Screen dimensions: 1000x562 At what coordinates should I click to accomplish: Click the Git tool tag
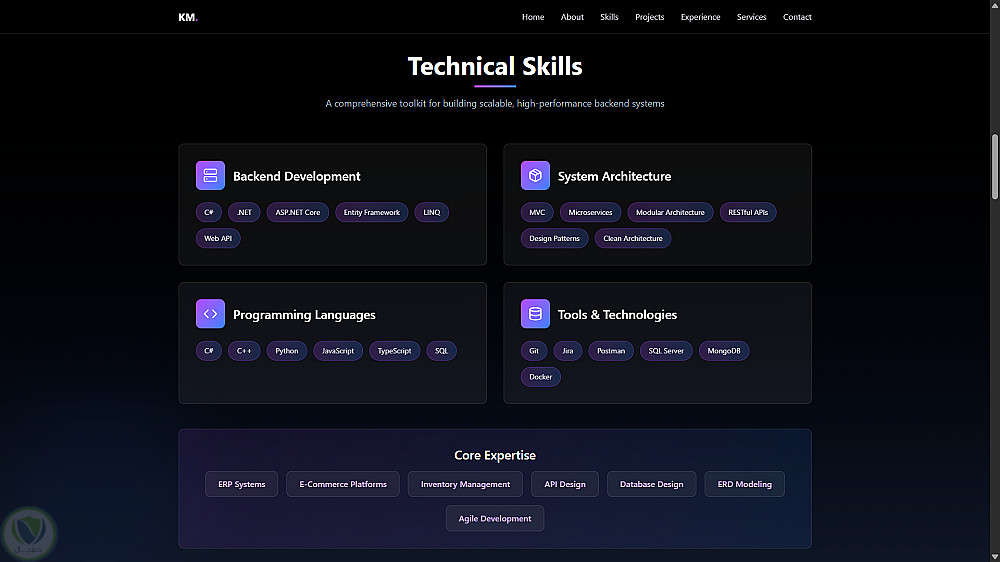coord(534,351)
